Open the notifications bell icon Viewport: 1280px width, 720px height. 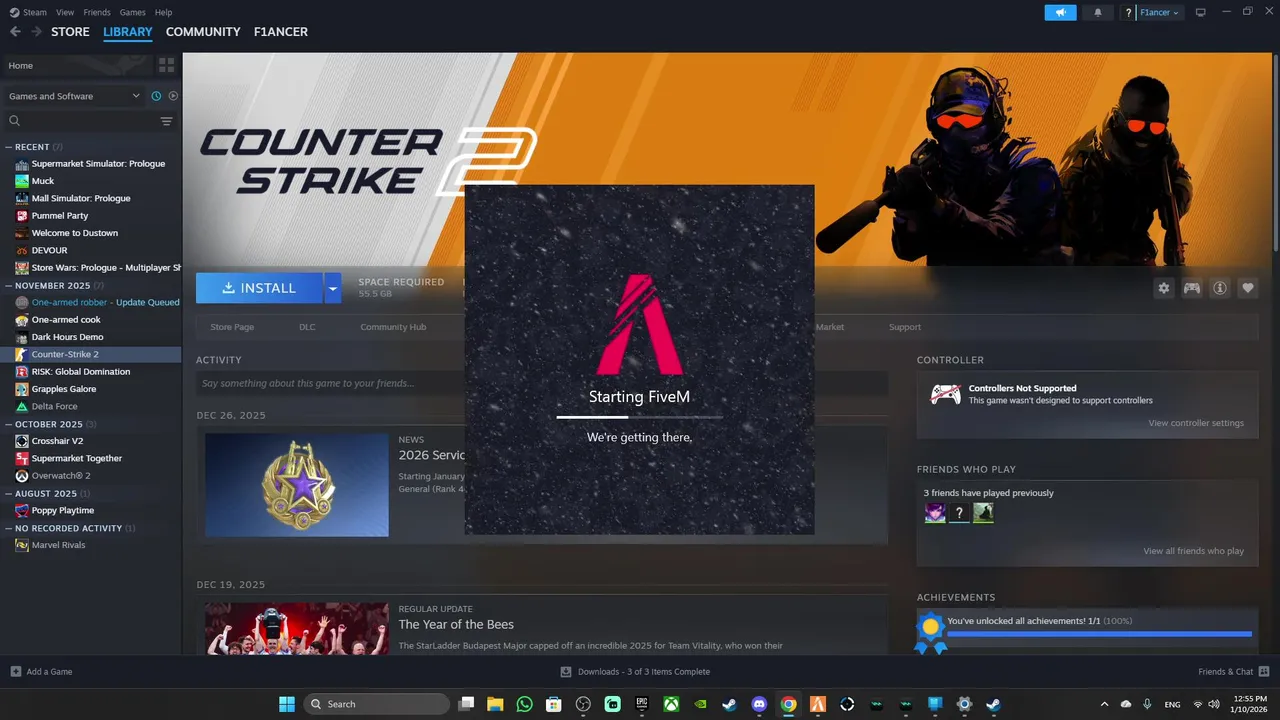1098,12
